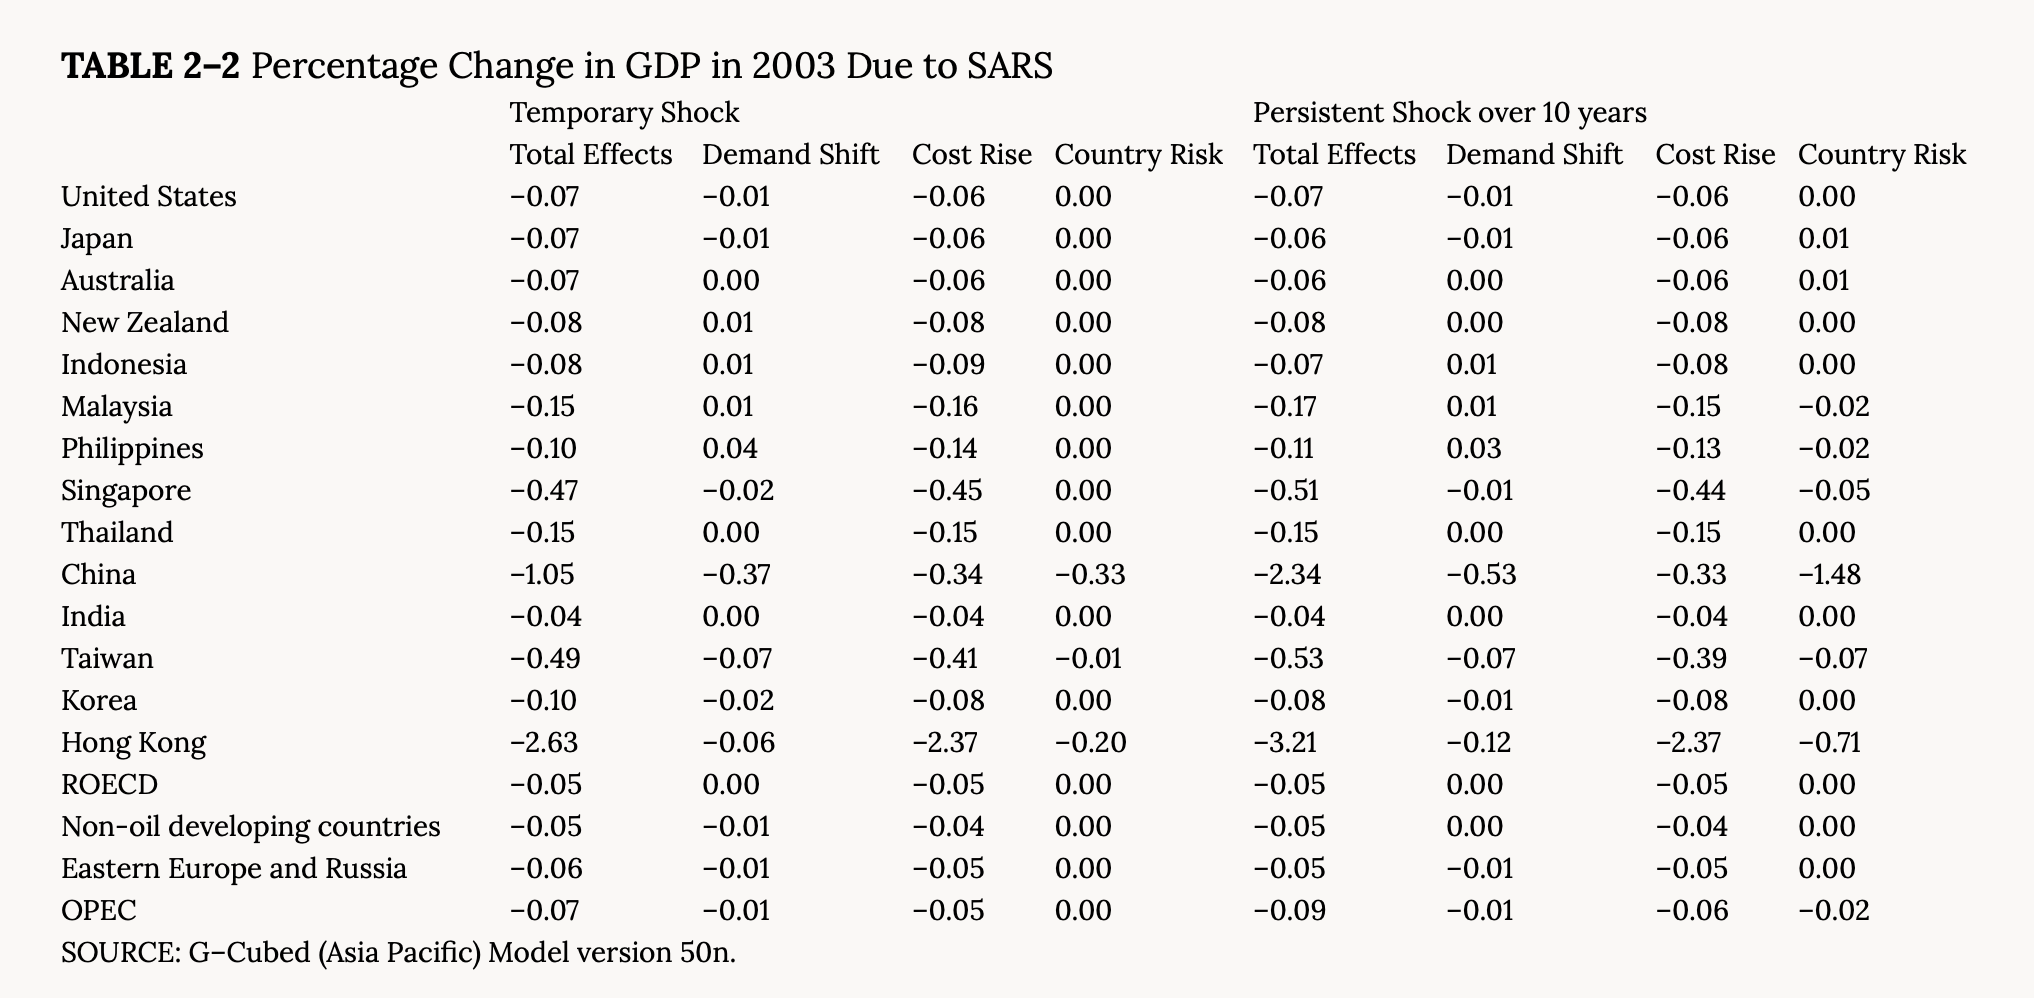Click the United States row label
Image resolution: width=2034 pixels, height=998 pixels.
click(x=149, y=196)
